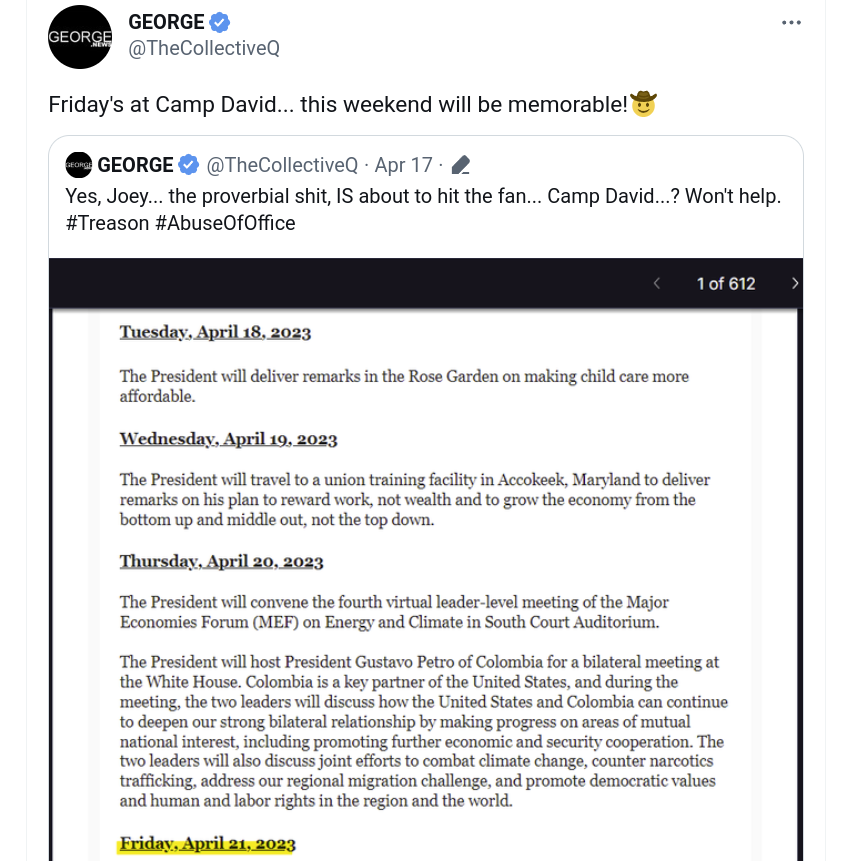The width and height of the screenshot is (861, 861).
Task: Click the GEORGE display name in header
Action: tap(166, 22)
